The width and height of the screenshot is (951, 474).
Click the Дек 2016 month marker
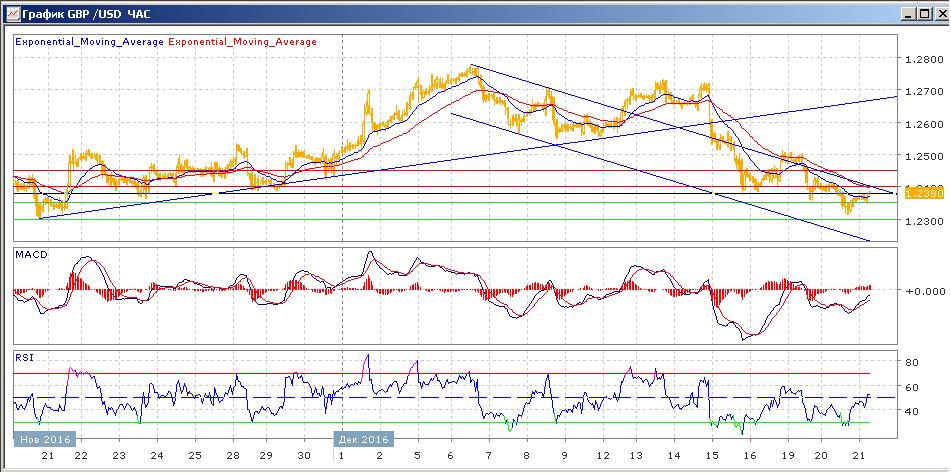click(363, 438)
